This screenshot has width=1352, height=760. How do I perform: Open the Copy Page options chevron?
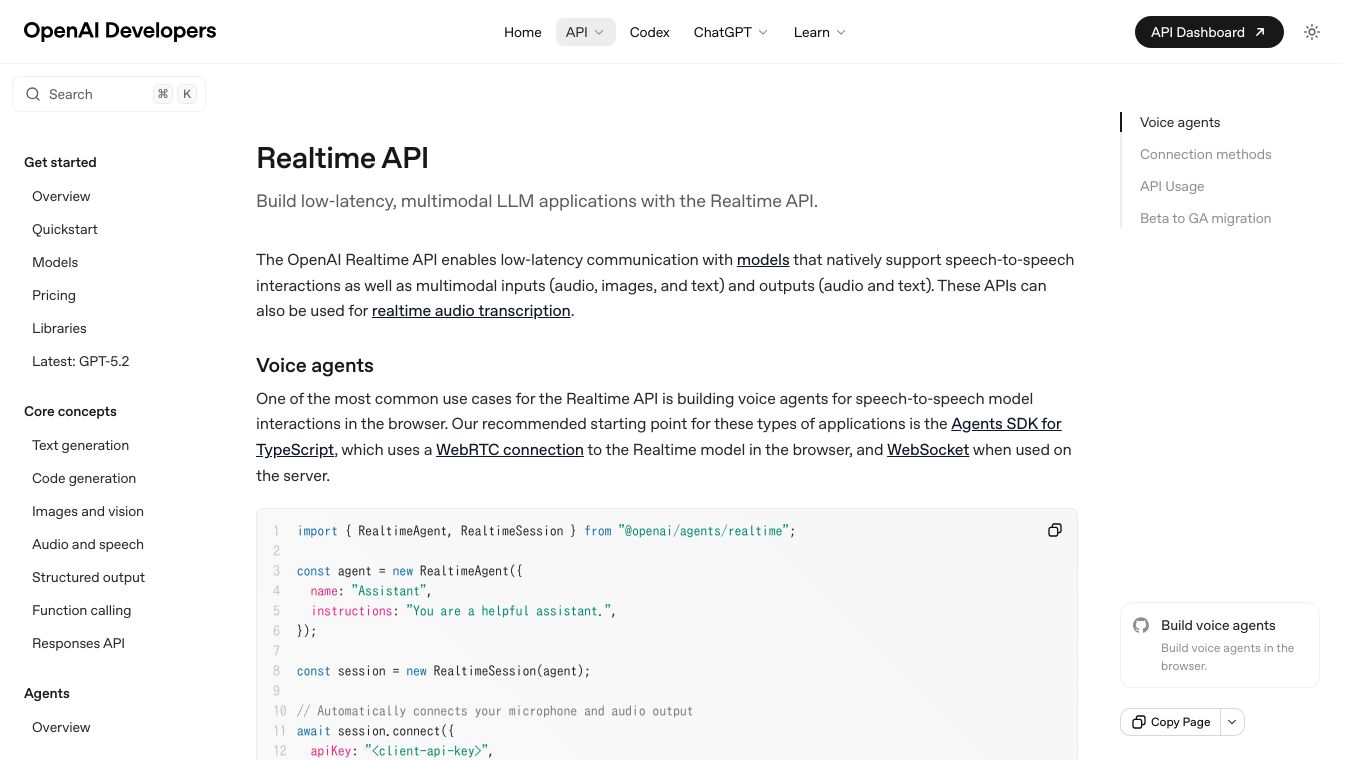1232,721
